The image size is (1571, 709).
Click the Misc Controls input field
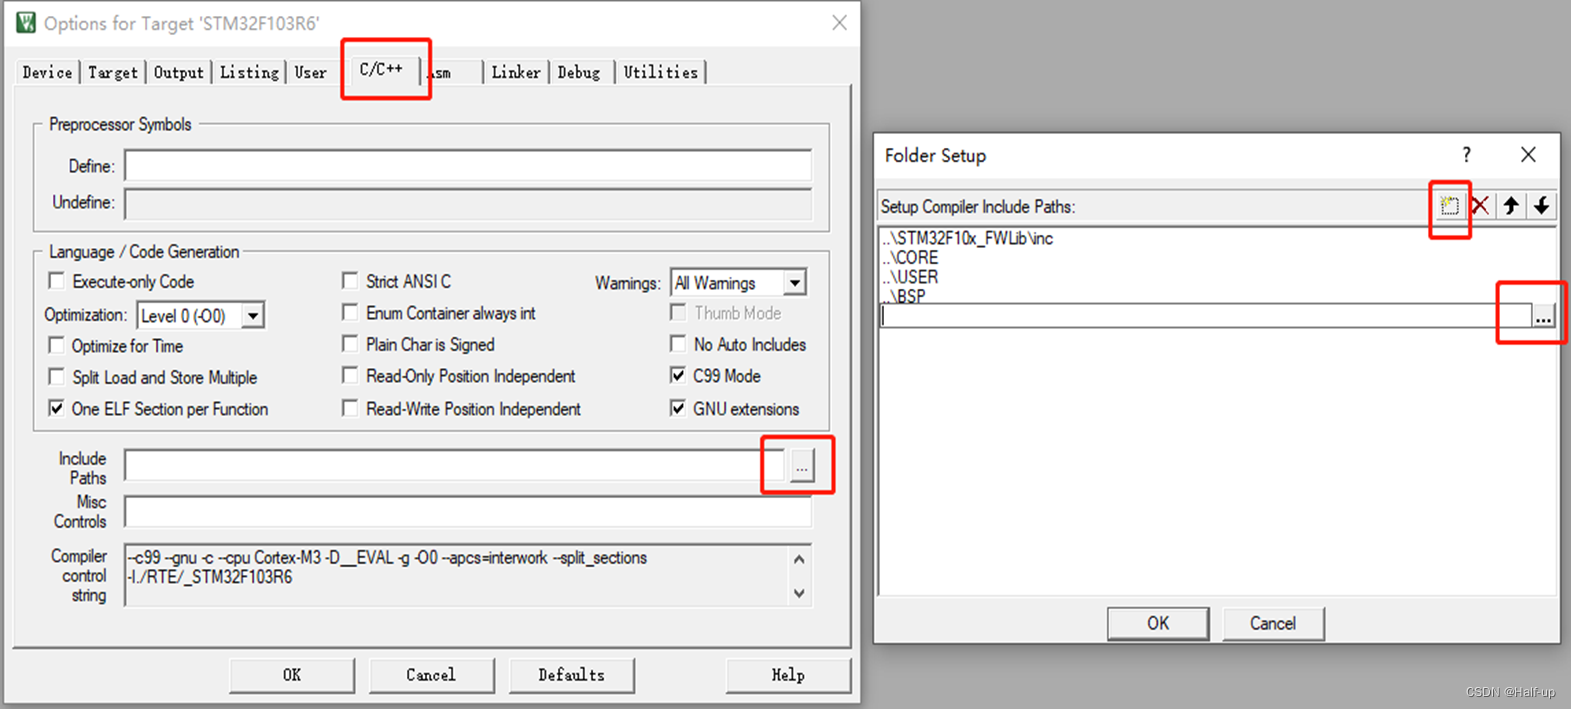pos(468,512)
